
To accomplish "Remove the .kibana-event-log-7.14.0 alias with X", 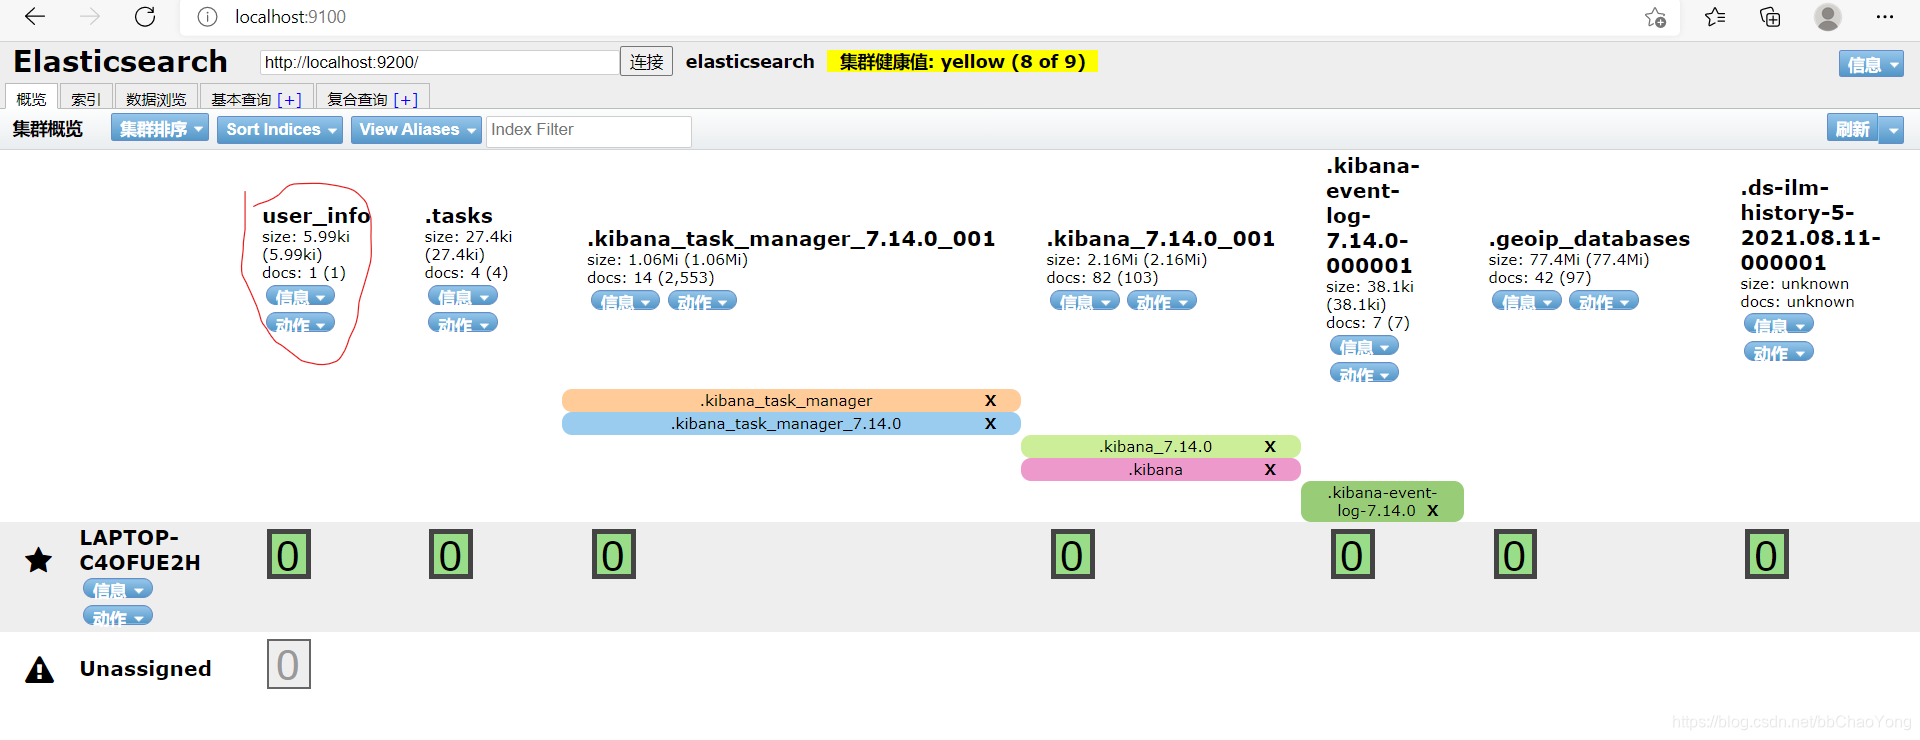I will pyautogui.click(x=1432, y=511).
